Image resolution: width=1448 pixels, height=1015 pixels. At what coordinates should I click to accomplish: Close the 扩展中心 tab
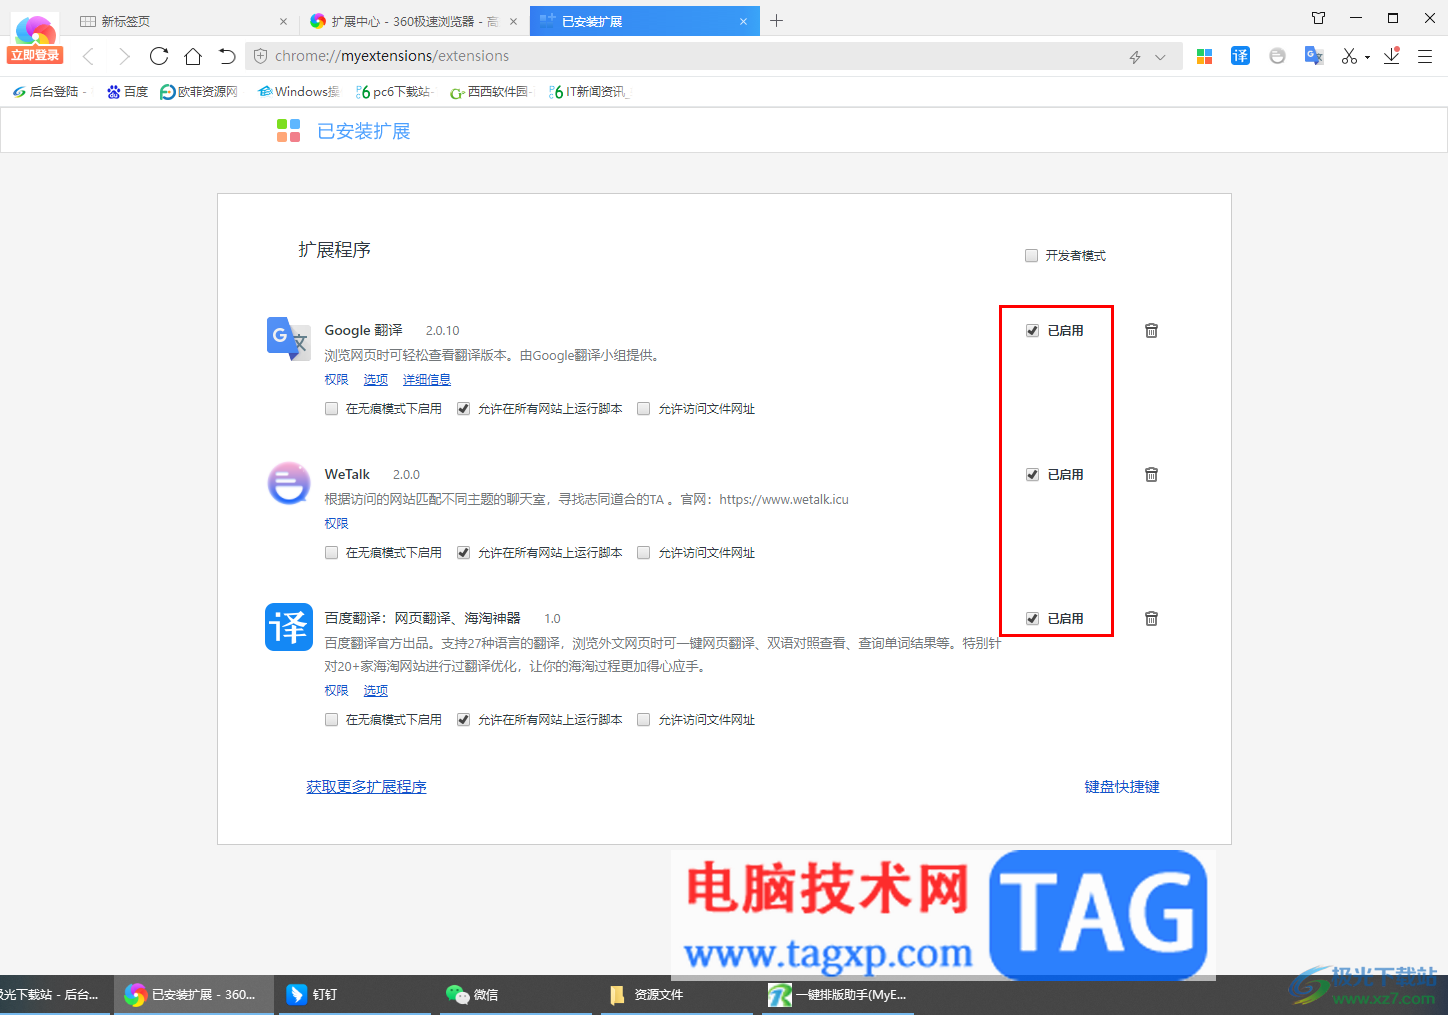point(513,21)
